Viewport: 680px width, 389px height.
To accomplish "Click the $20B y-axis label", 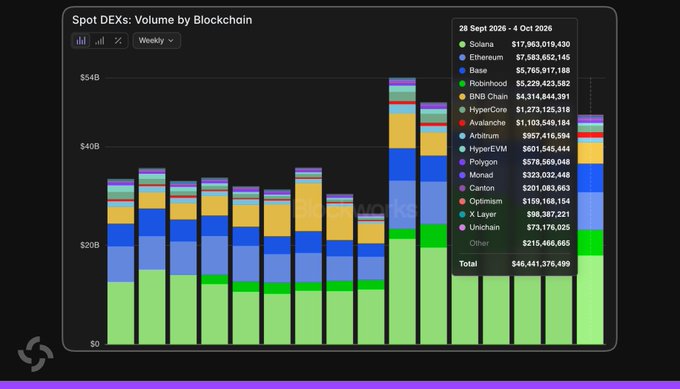I will (x=90, y=245).
